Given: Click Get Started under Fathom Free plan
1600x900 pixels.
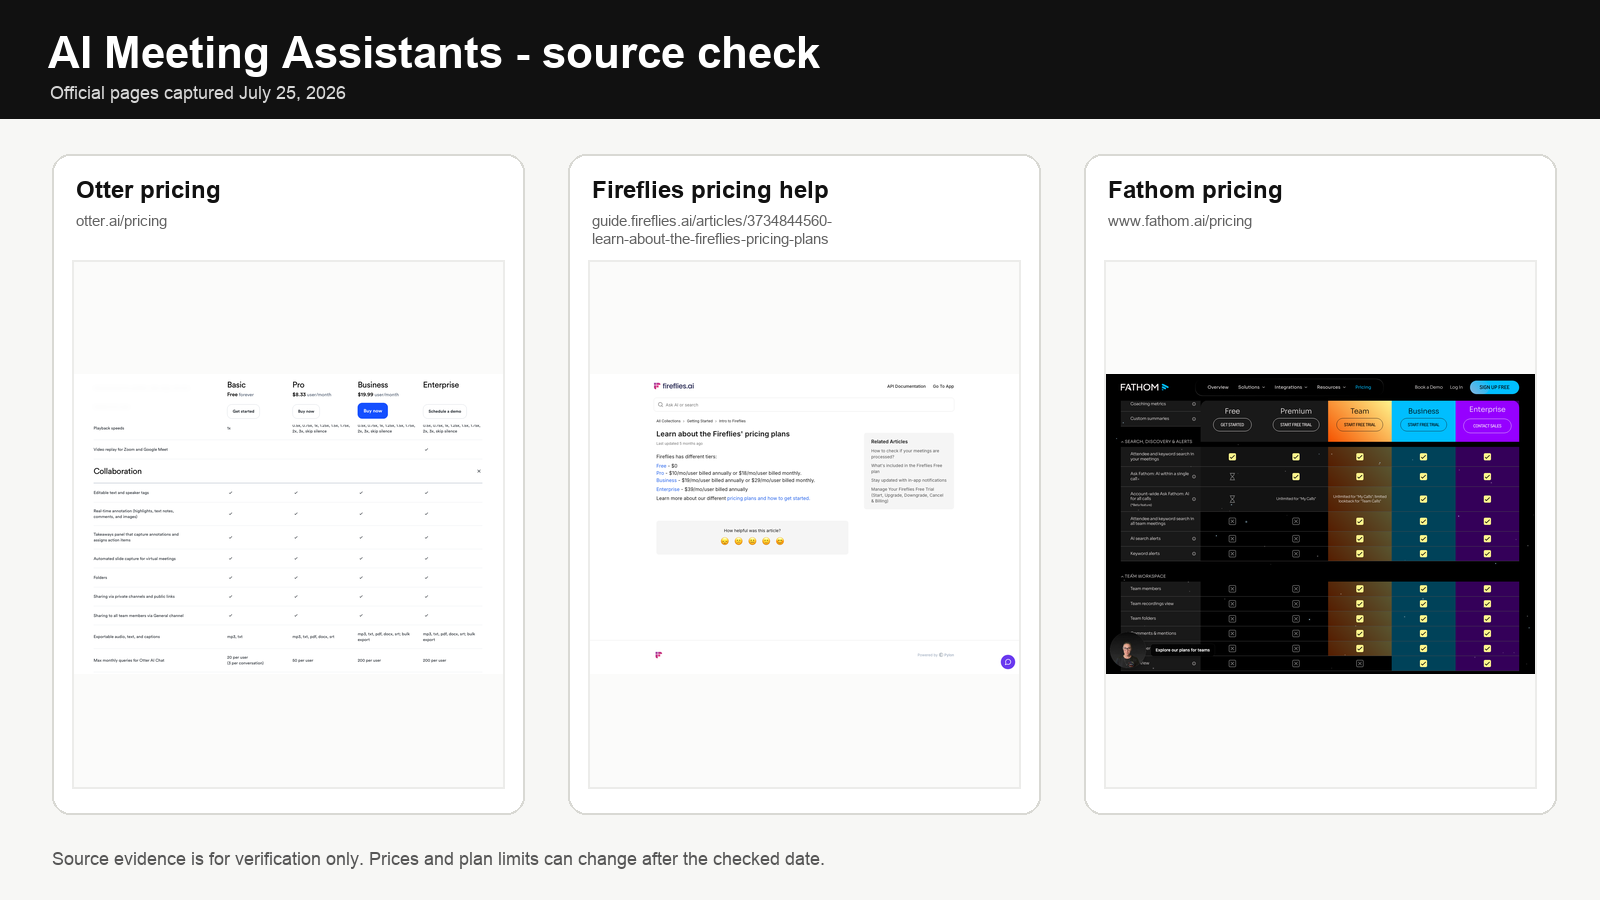Looking at the screenshot, I should point(1232,425).
